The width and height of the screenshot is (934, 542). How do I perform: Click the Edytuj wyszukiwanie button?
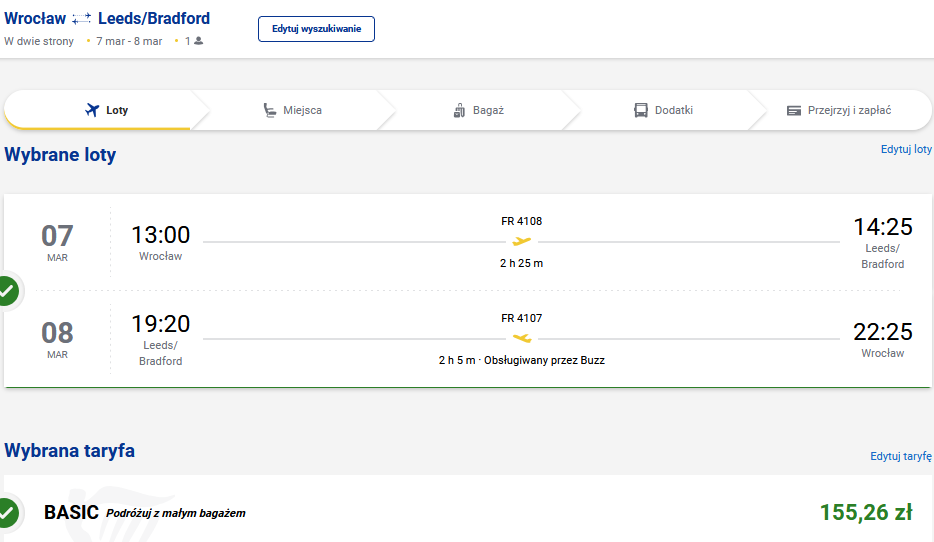tap(316, 29)
